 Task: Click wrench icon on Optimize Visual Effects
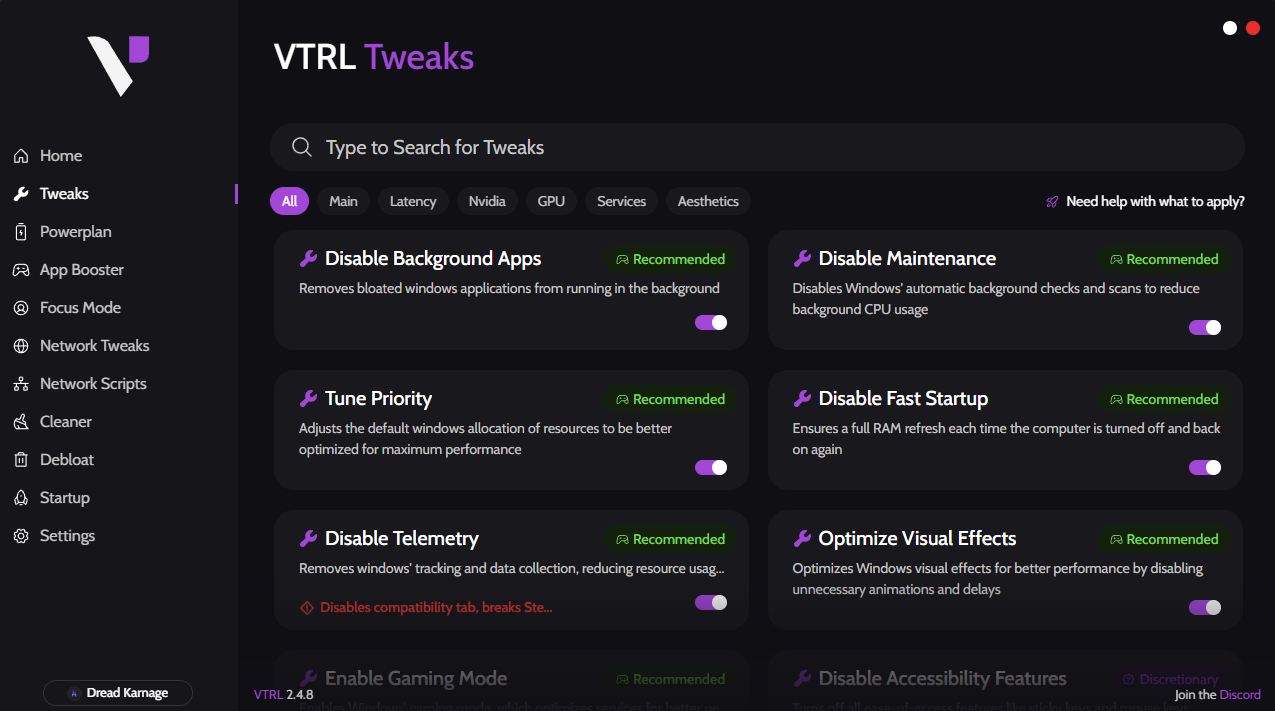click(802, 539)
